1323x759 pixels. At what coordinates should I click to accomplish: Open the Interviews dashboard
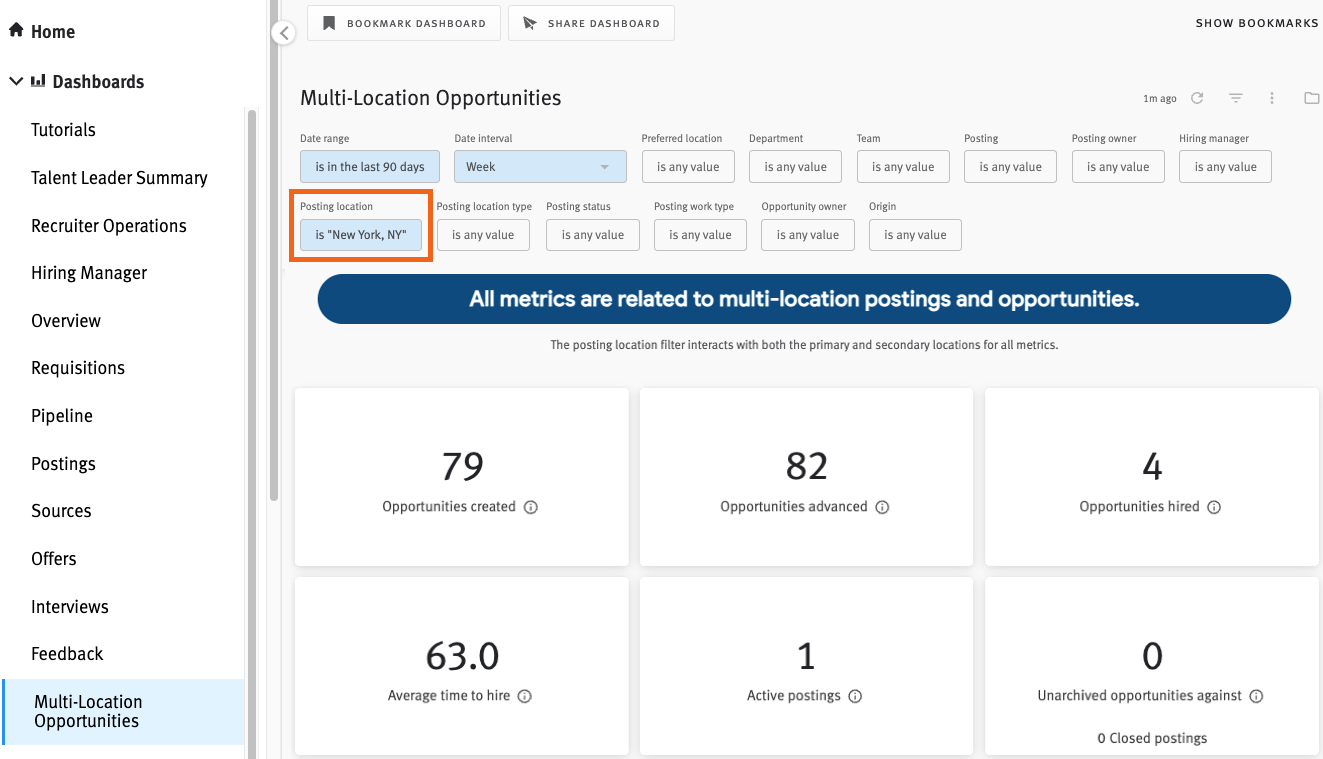pyautogui.click(x=70, y=607)
